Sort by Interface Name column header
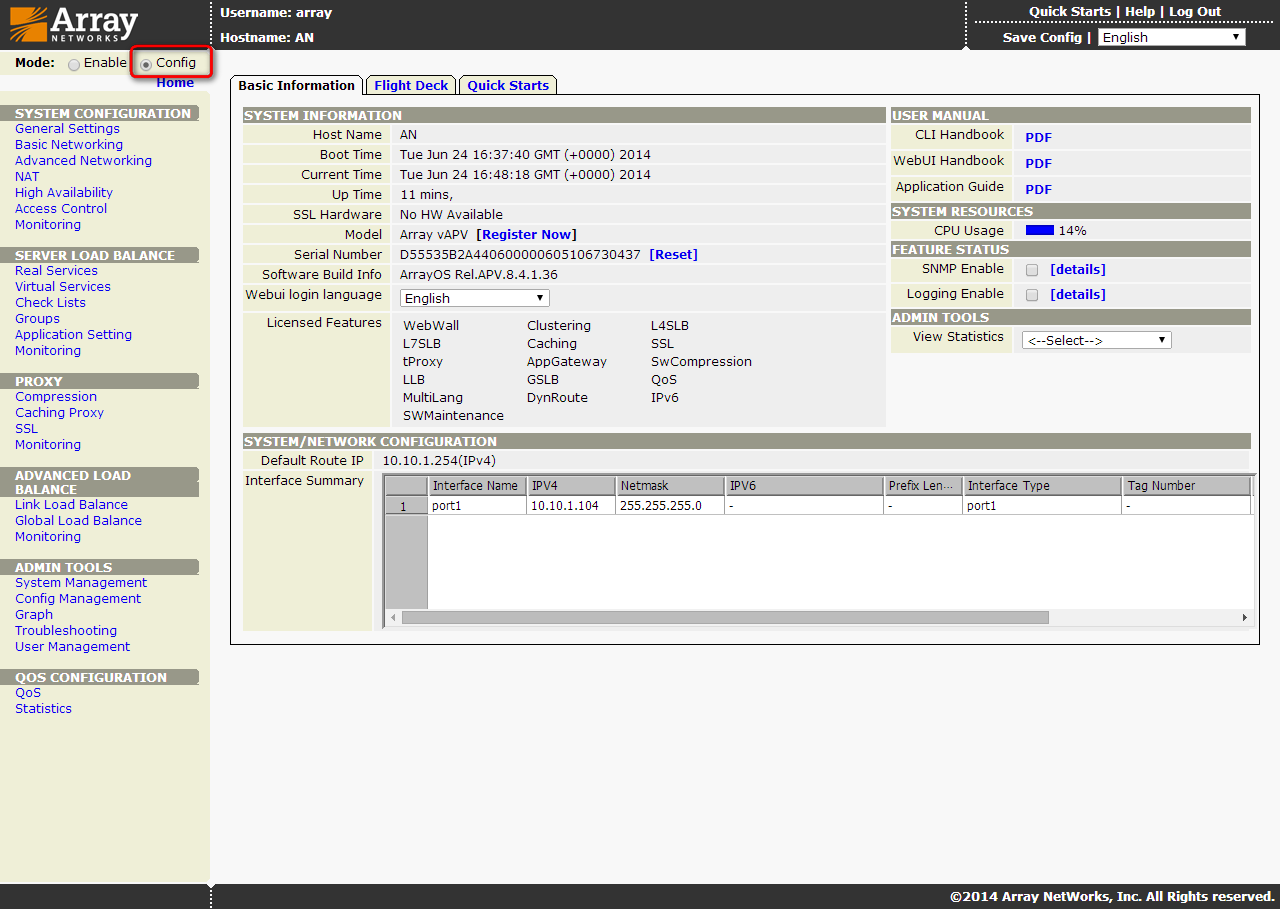1280x909 pixels. [x=478, y=486]
